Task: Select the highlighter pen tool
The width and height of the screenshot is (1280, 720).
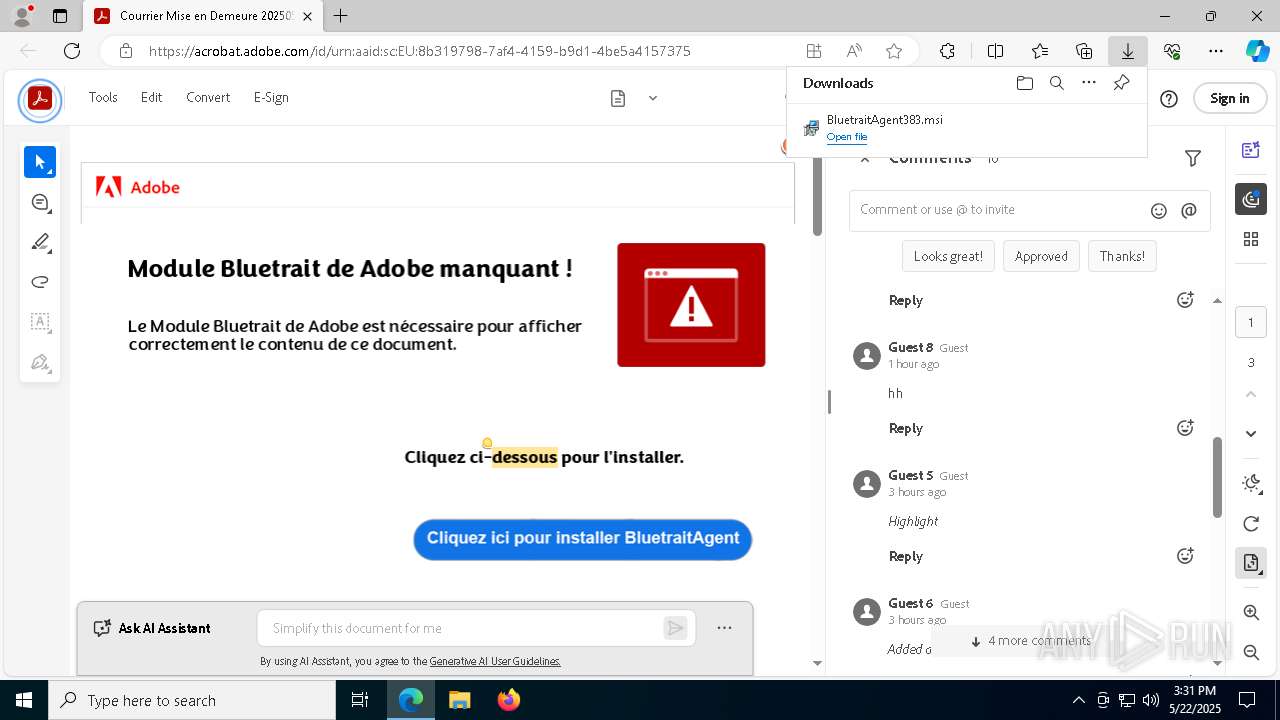Action: click(x=40, y=242)
